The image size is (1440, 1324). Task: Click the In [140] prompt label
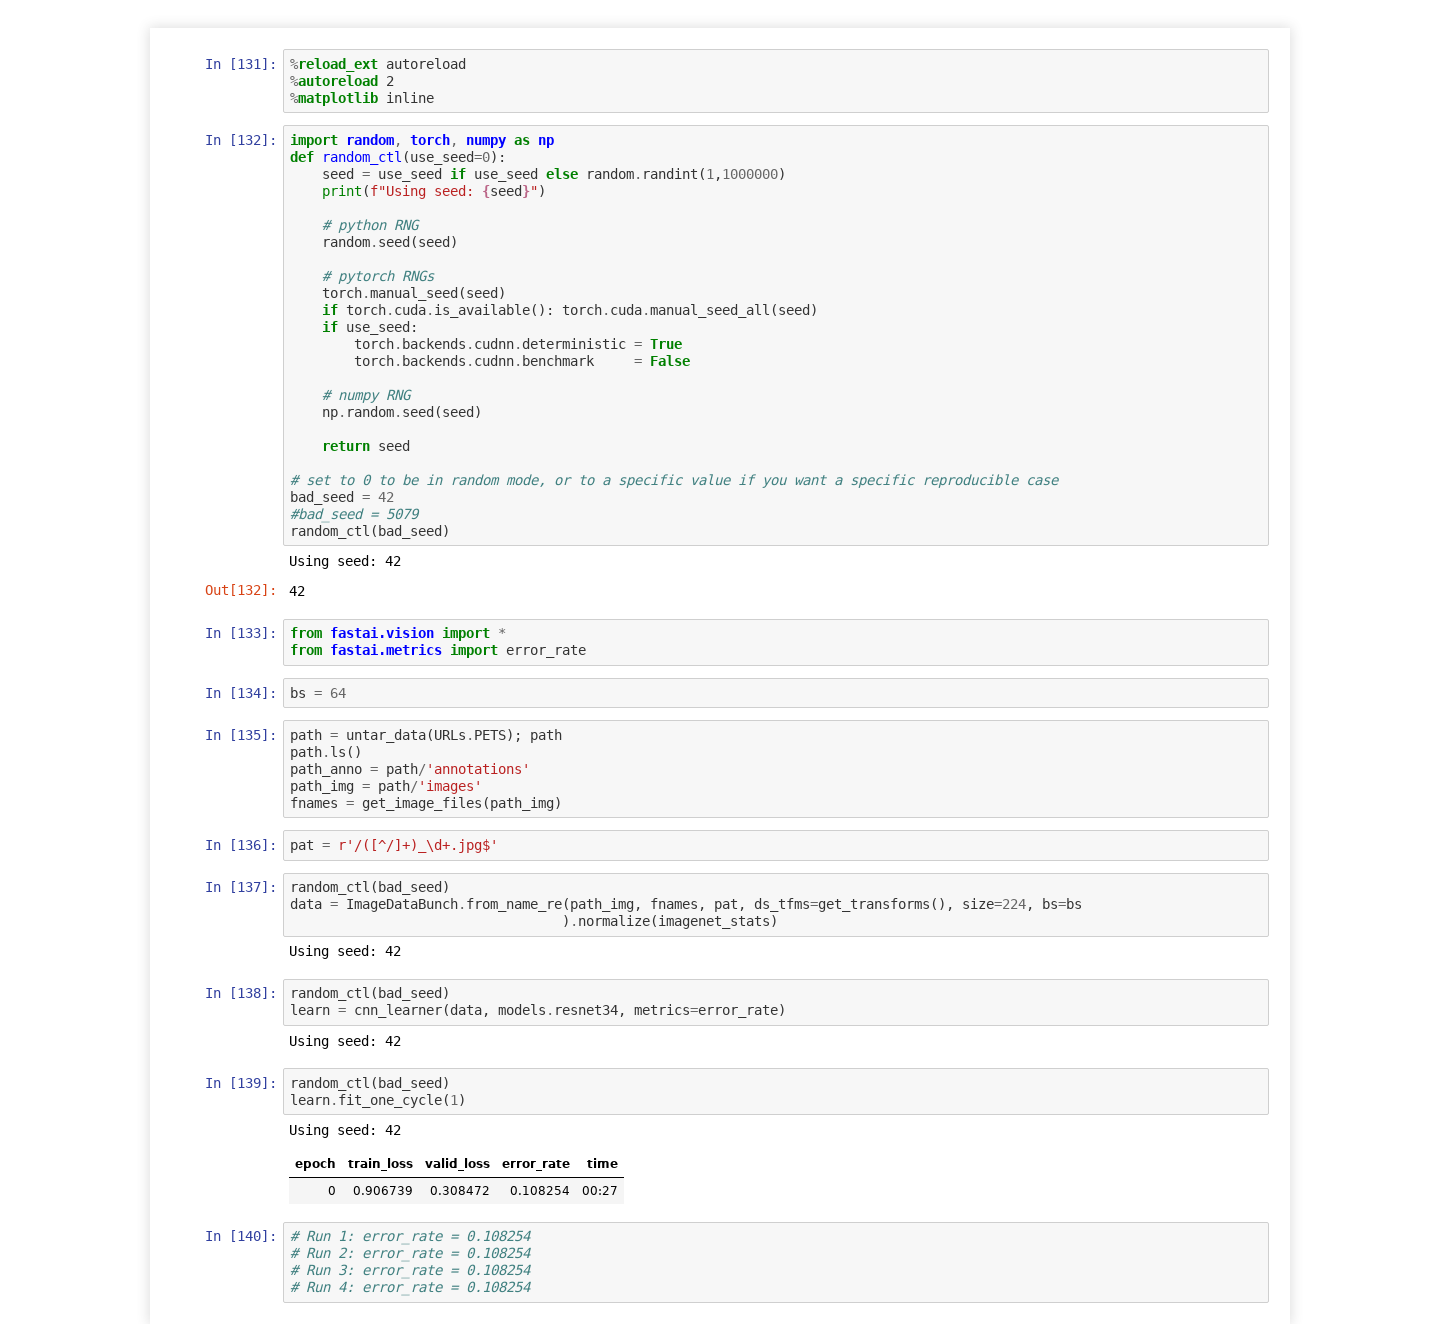pyautogui.click(x=240, y=1236)
